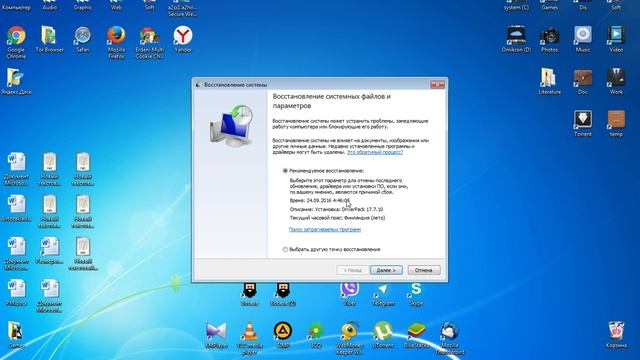
Task: Select the Рекомендуемое восстановление radio option
Action: tap(285, 171)
